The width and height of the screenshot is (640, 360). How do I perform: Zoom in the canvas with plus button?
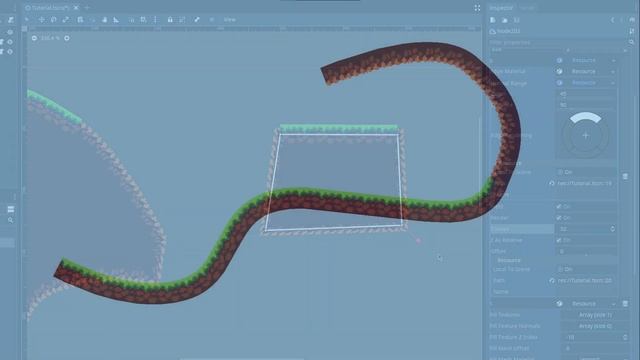(67, 38)
